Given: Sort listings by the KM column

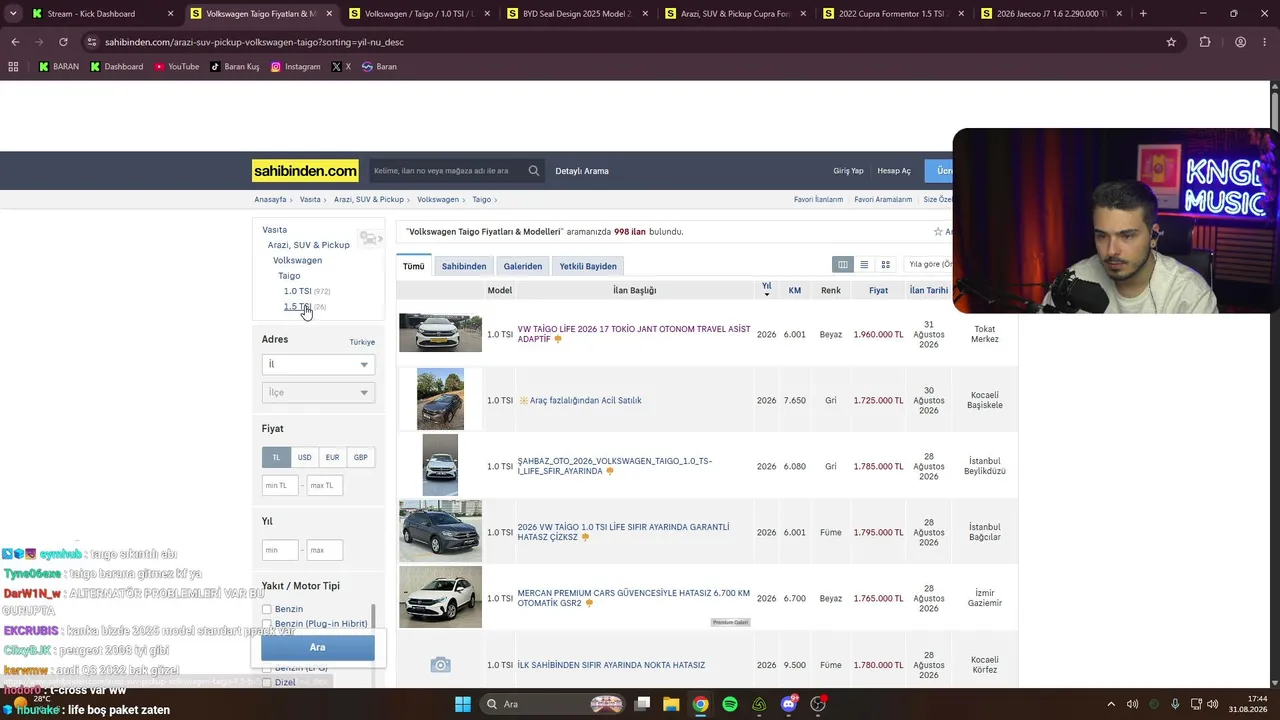Looking at the screenshot, I should 795,290.
